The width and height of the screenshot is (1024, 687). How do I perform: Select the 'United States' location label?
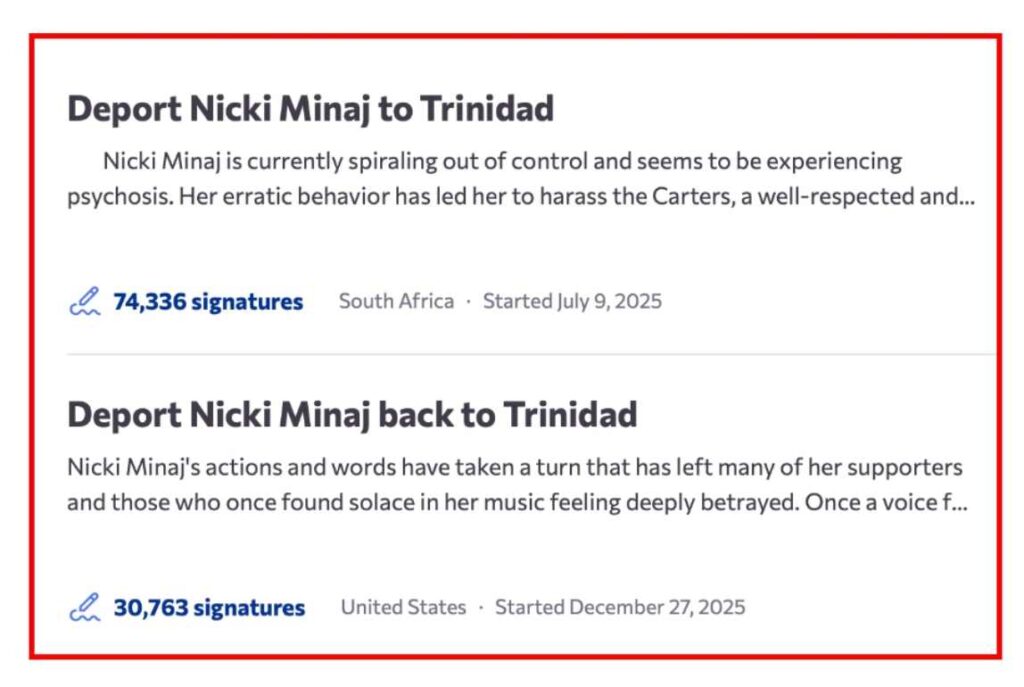pyautogui.click(x=403, y=606)
